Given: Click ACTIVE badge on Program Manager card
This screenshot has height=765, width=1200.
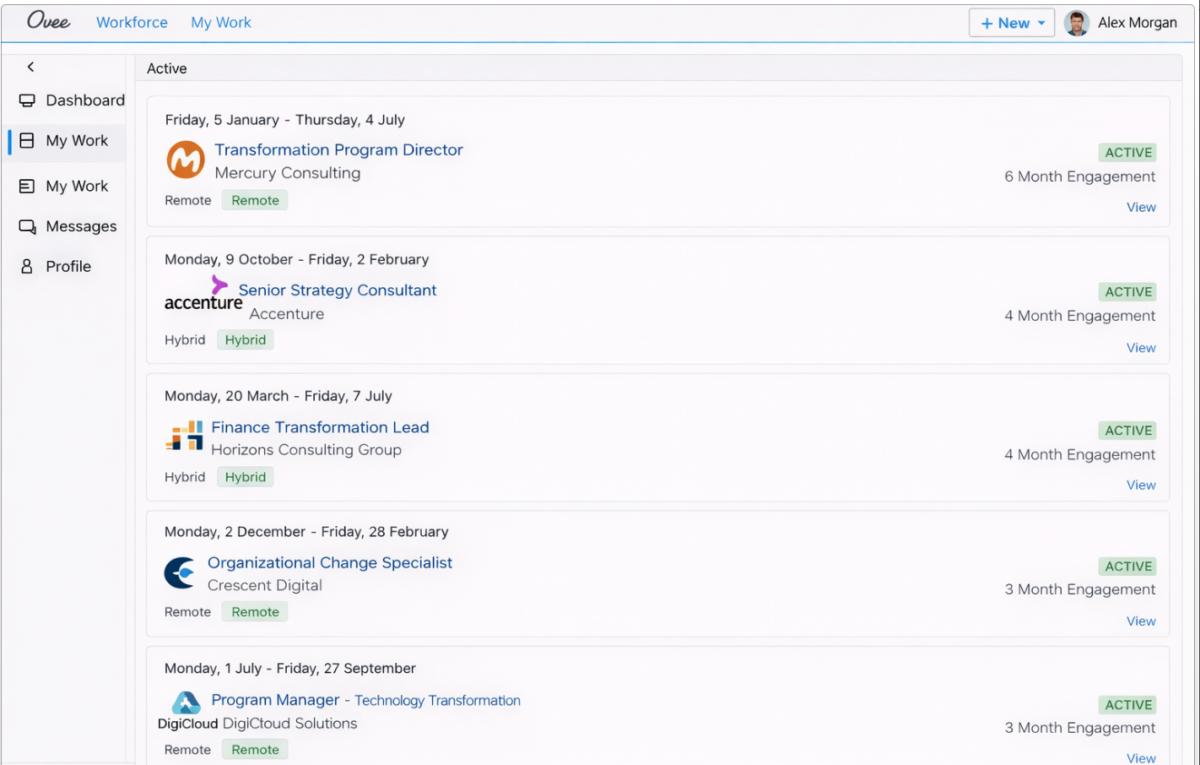Looking at the screenshot, I should 1128,705.
